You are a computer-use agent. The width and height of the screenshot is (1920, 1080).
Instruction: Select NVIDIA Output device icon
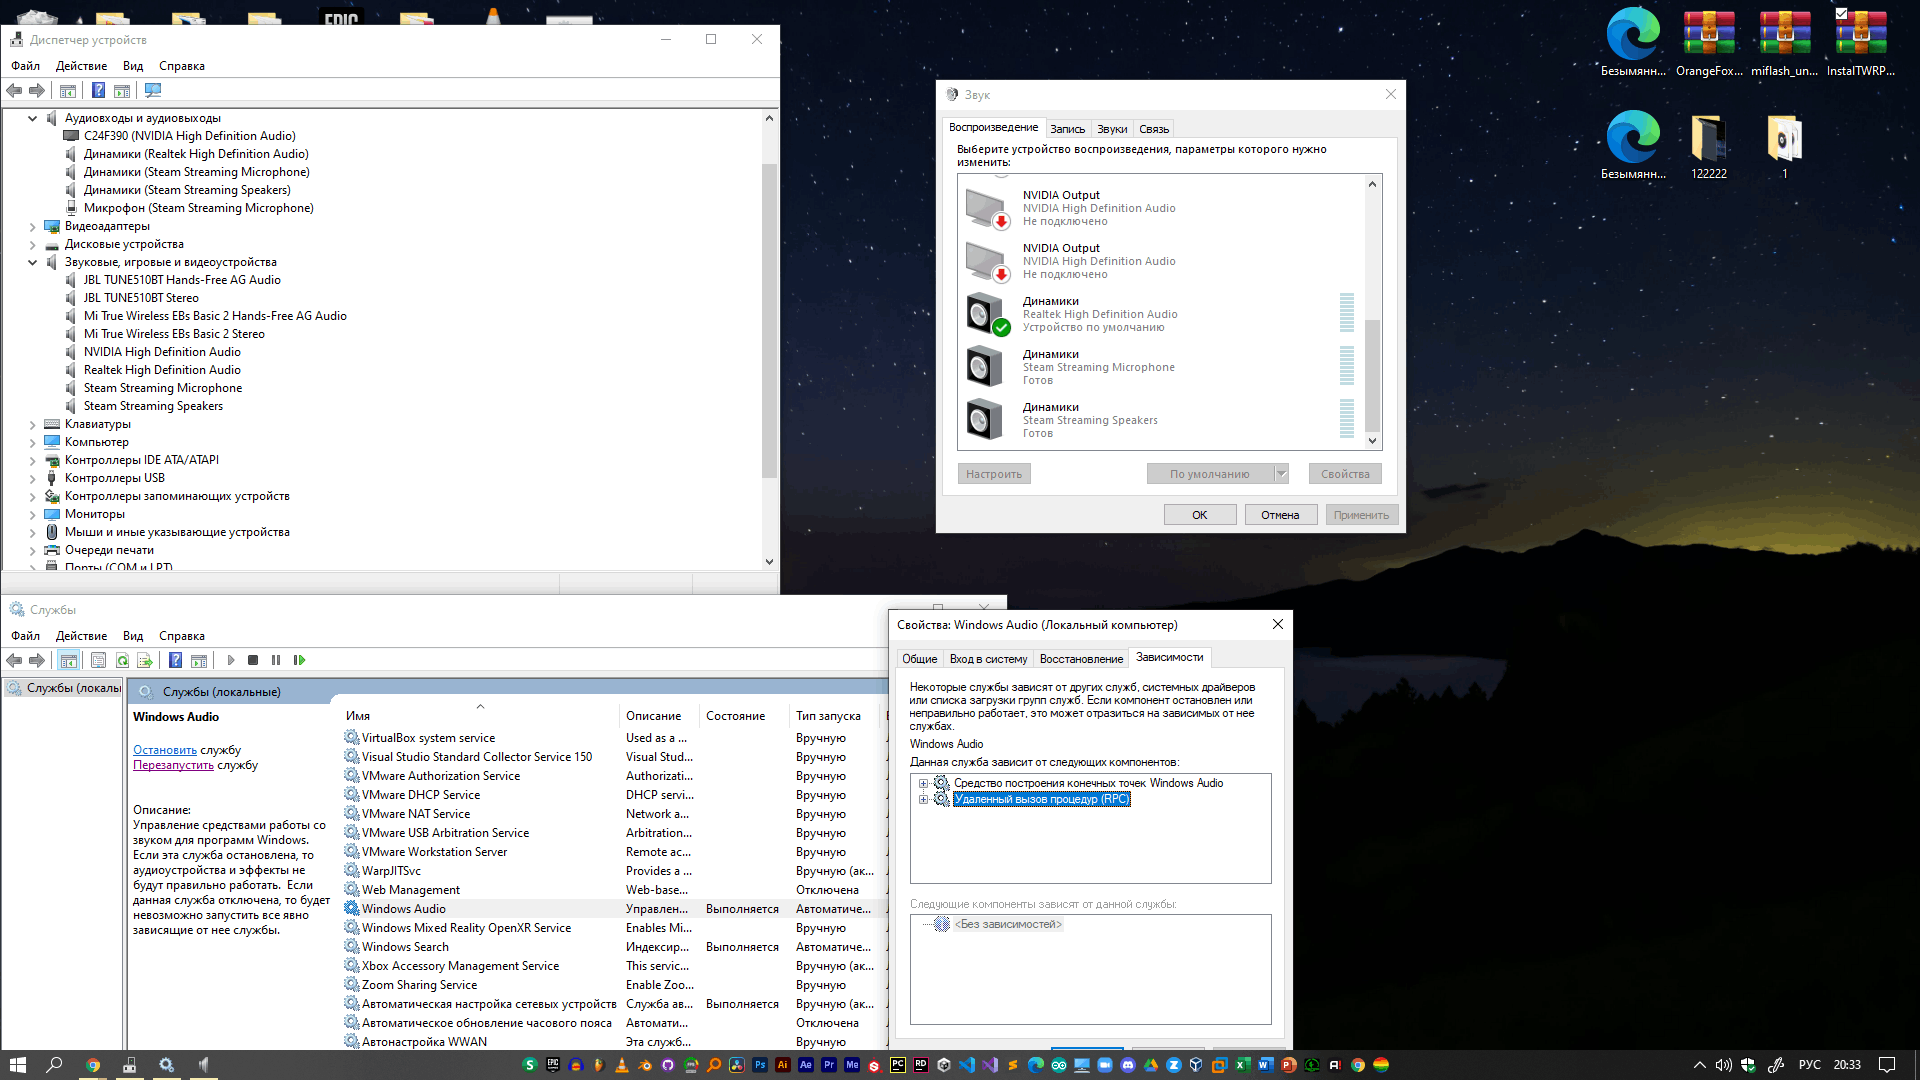(985, 206)
